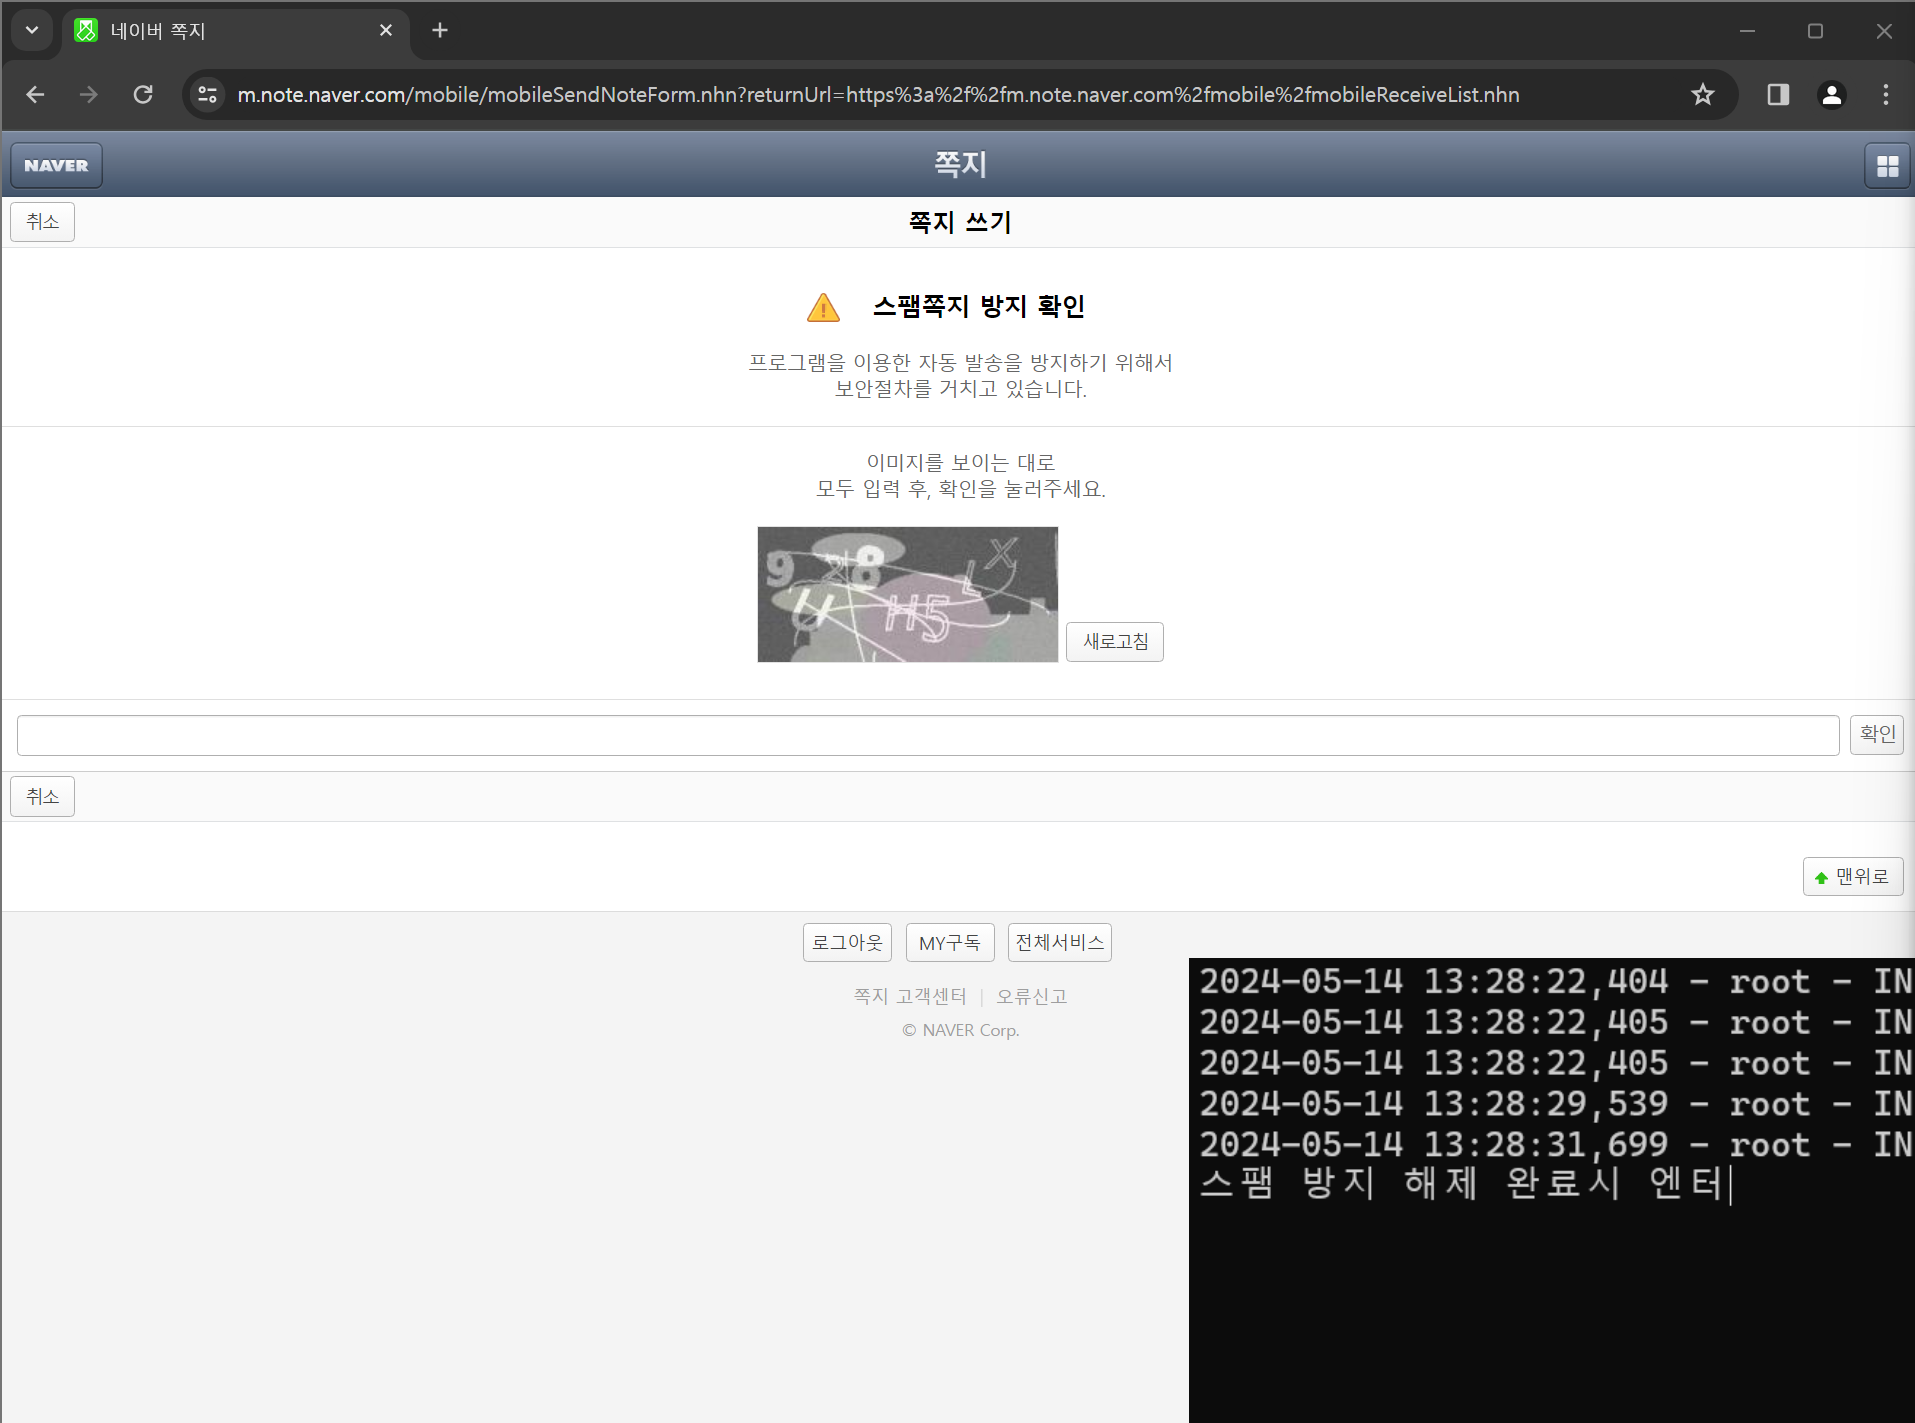
Task: Open the 전체서비스 button
Action: [x=1059, y=942]
